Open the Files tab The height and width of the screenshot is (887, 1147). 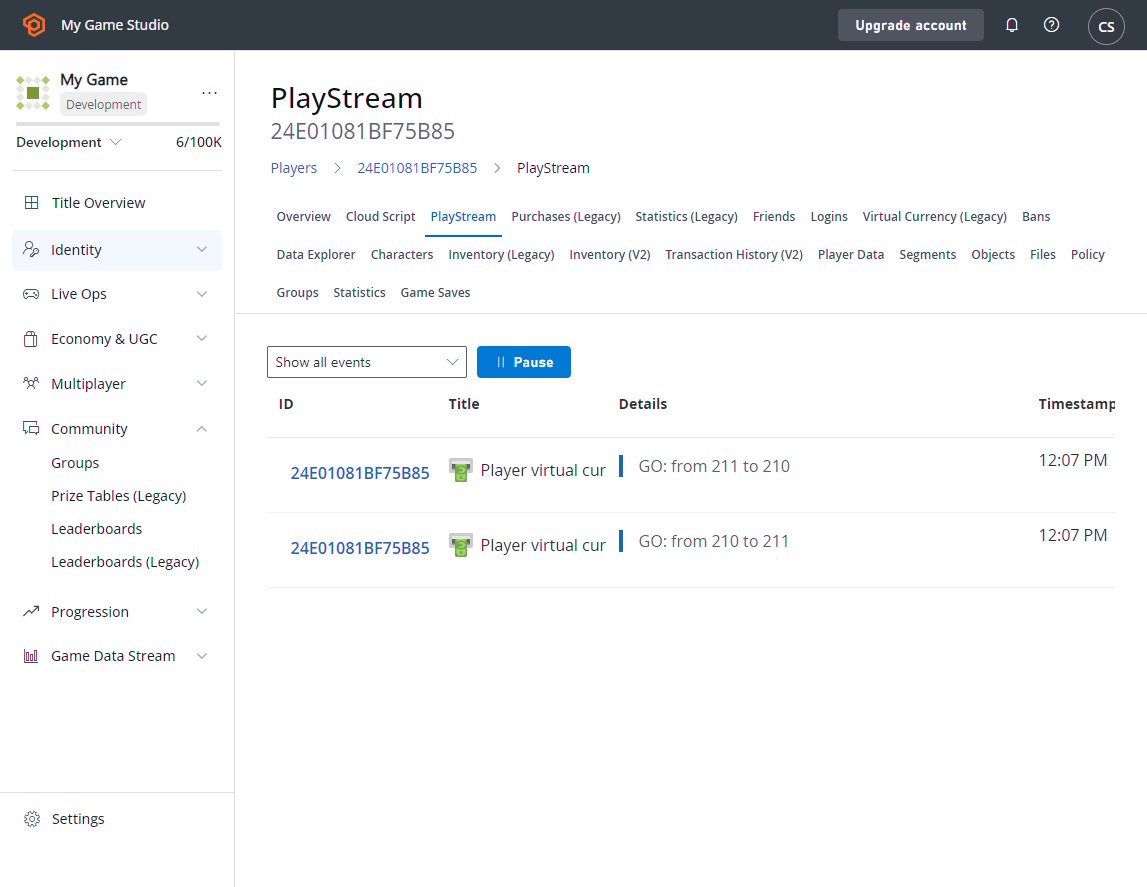point(1042,254)
